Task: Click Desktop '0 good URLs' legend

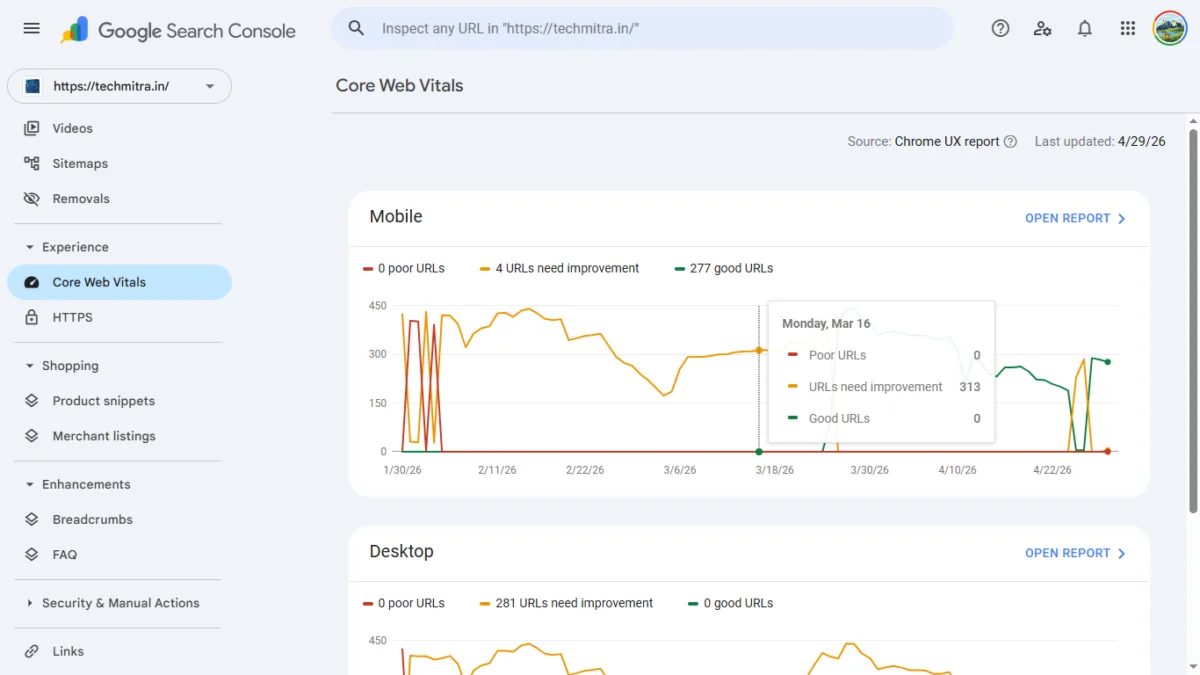Action: 731,603
